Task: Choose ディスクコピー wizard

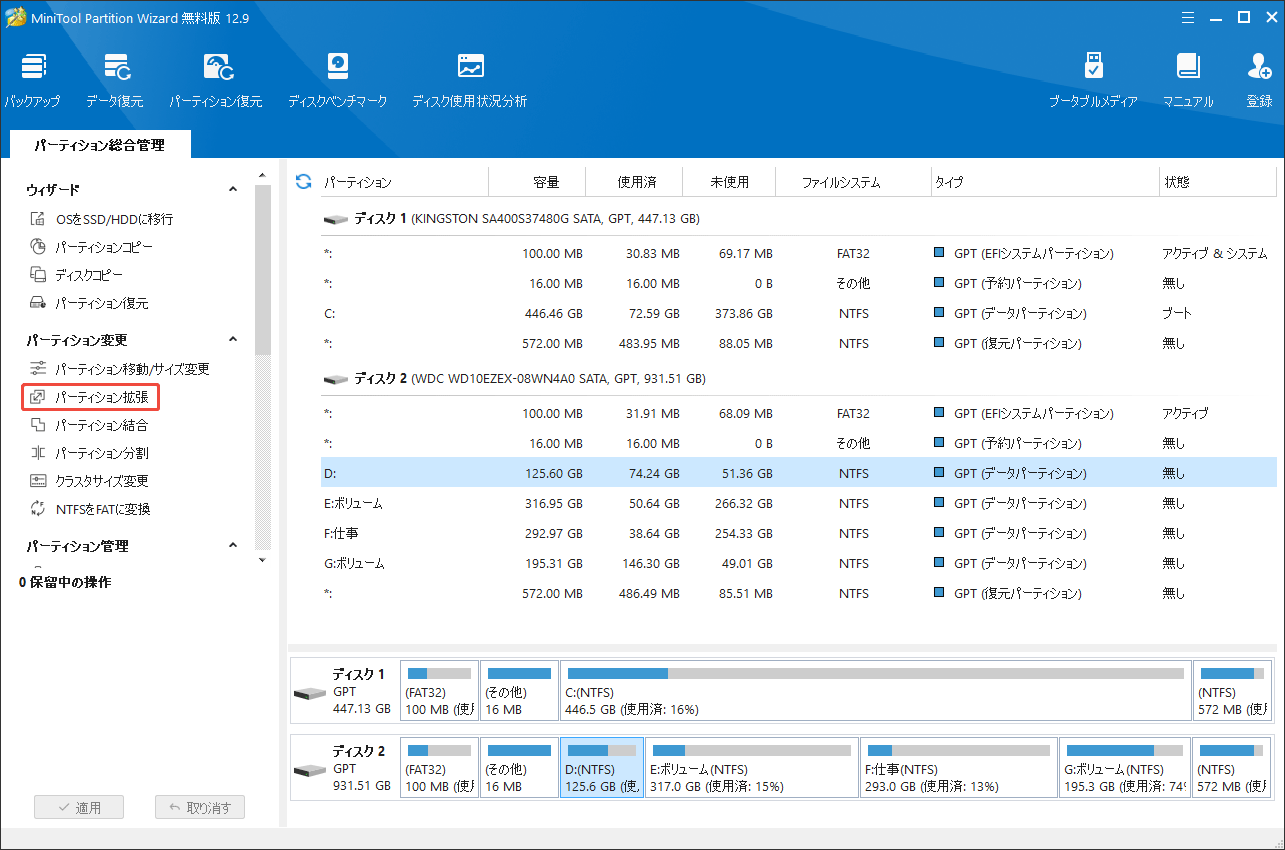Action: click(x=77, y=275)
